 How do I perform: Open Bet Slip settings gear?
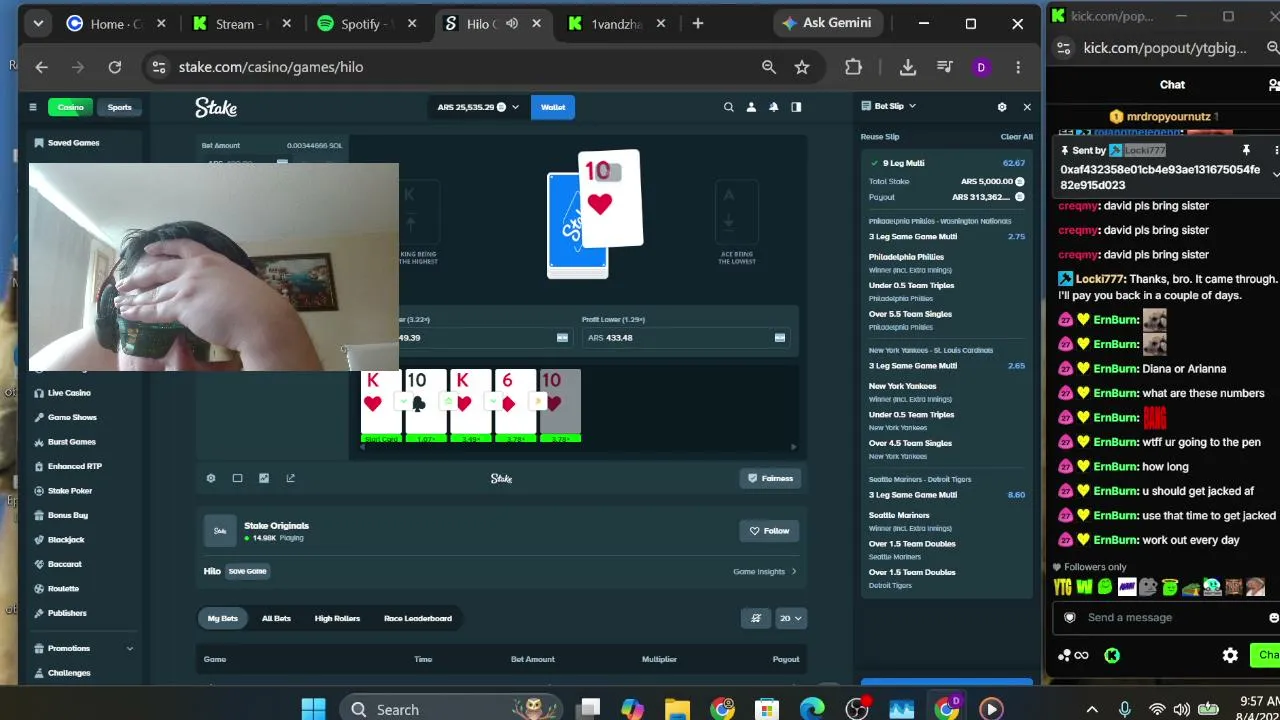[x=1002, y=107]
